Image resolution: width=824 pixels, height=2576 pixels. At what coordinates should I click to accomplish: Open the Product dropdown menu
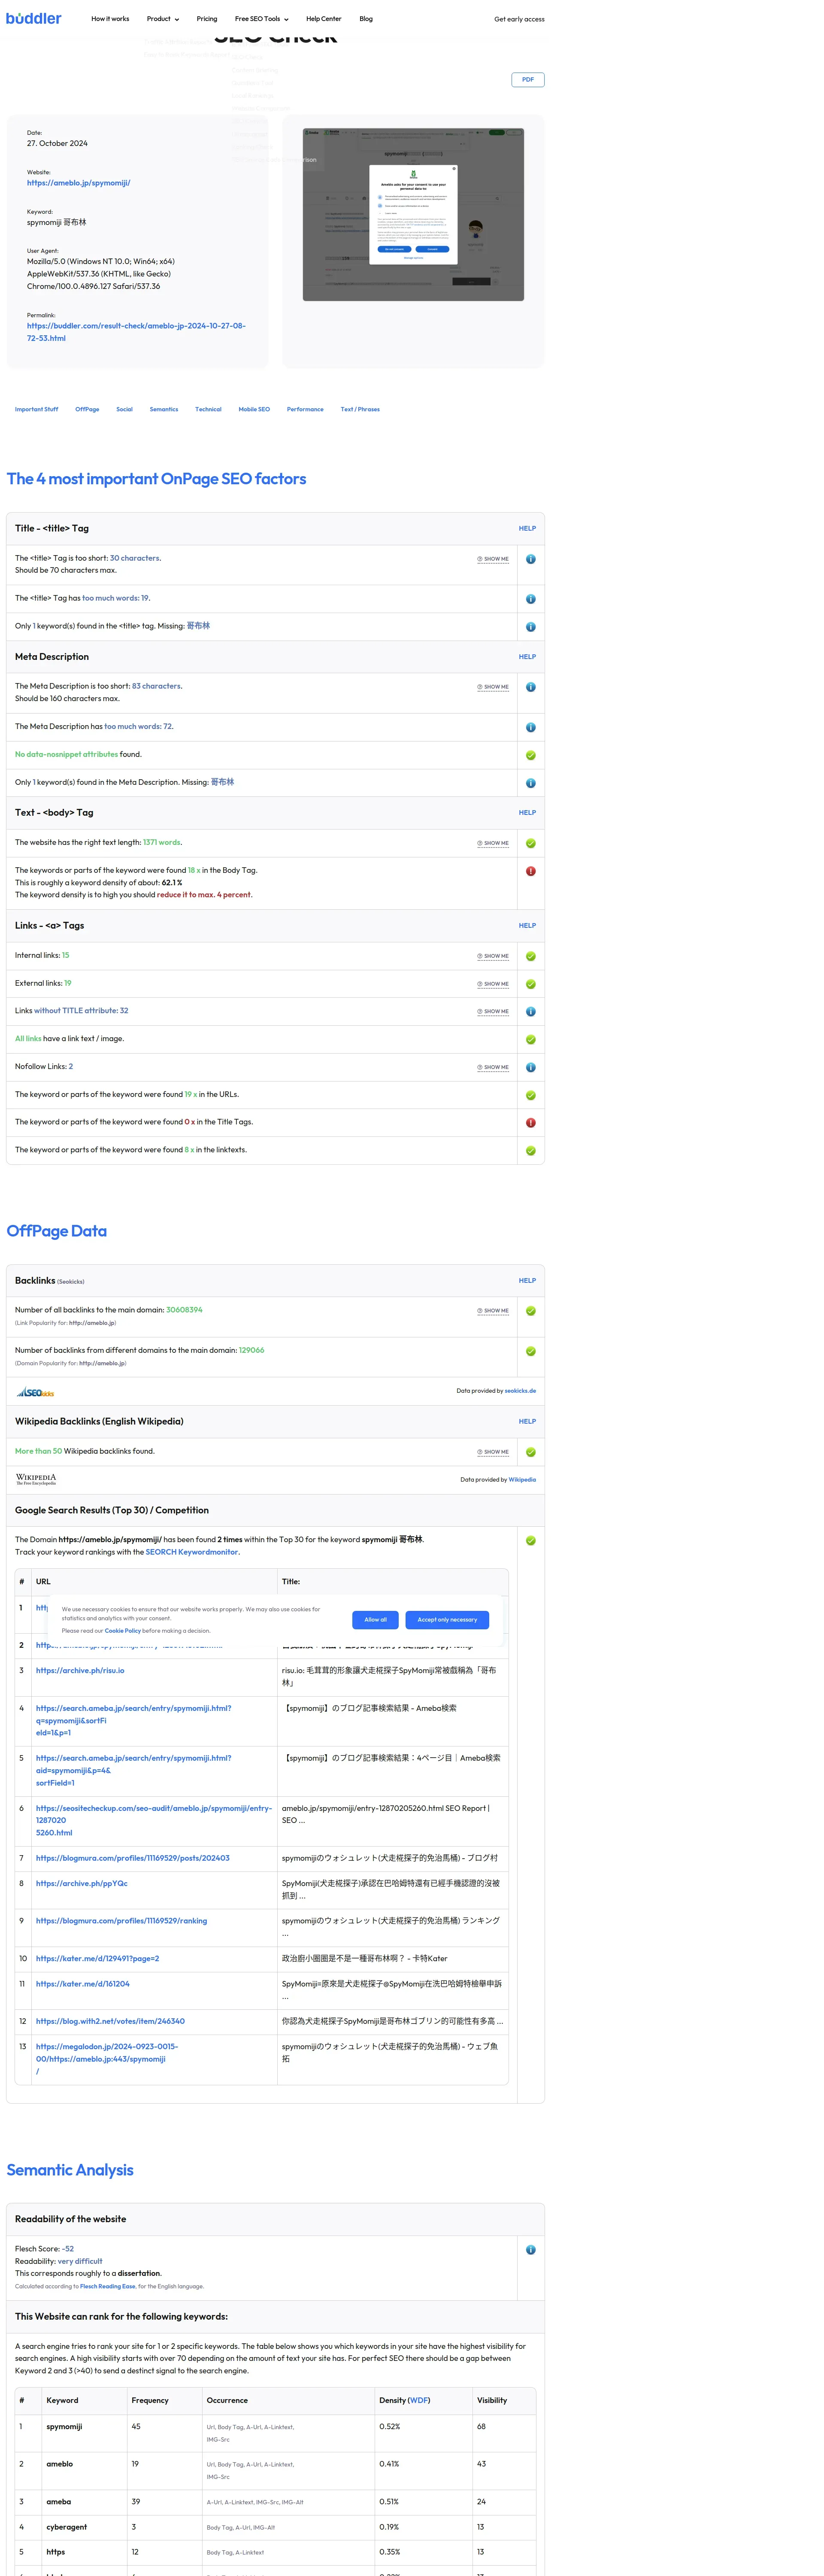163,19
